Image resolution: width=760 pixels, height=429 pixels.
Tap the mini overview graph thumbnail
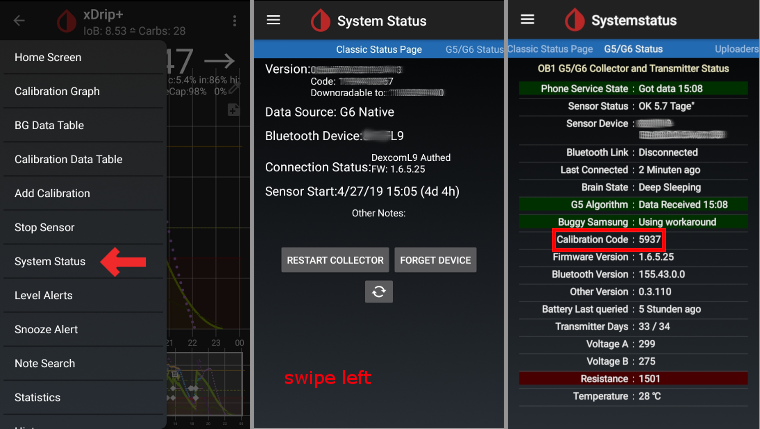204,384
